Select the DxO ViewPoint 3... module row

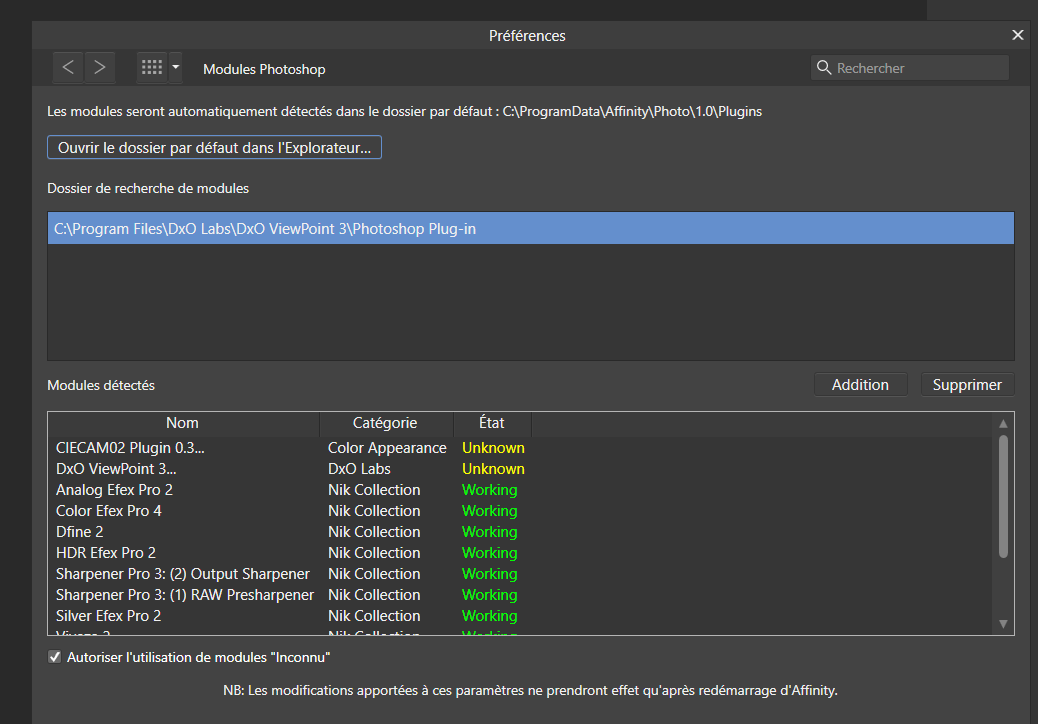coord(520,469)
